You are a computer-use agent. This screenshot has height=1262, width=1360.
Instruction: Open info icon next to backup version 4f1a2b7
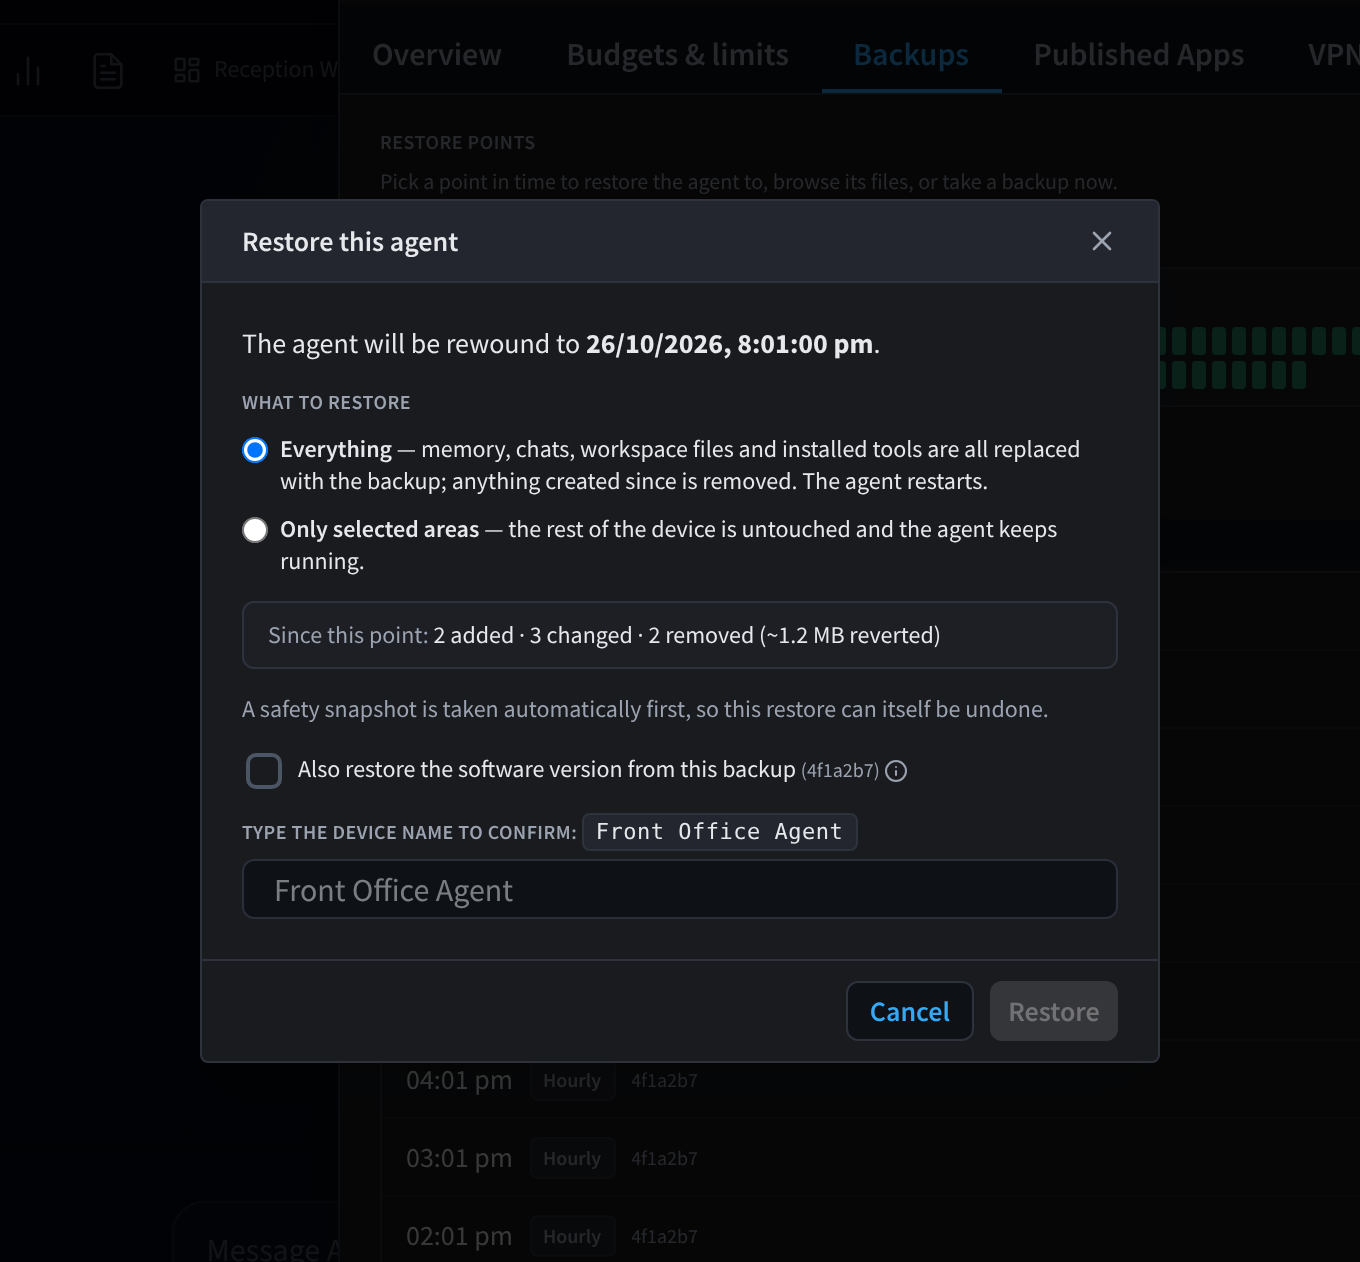pos(896,771)
